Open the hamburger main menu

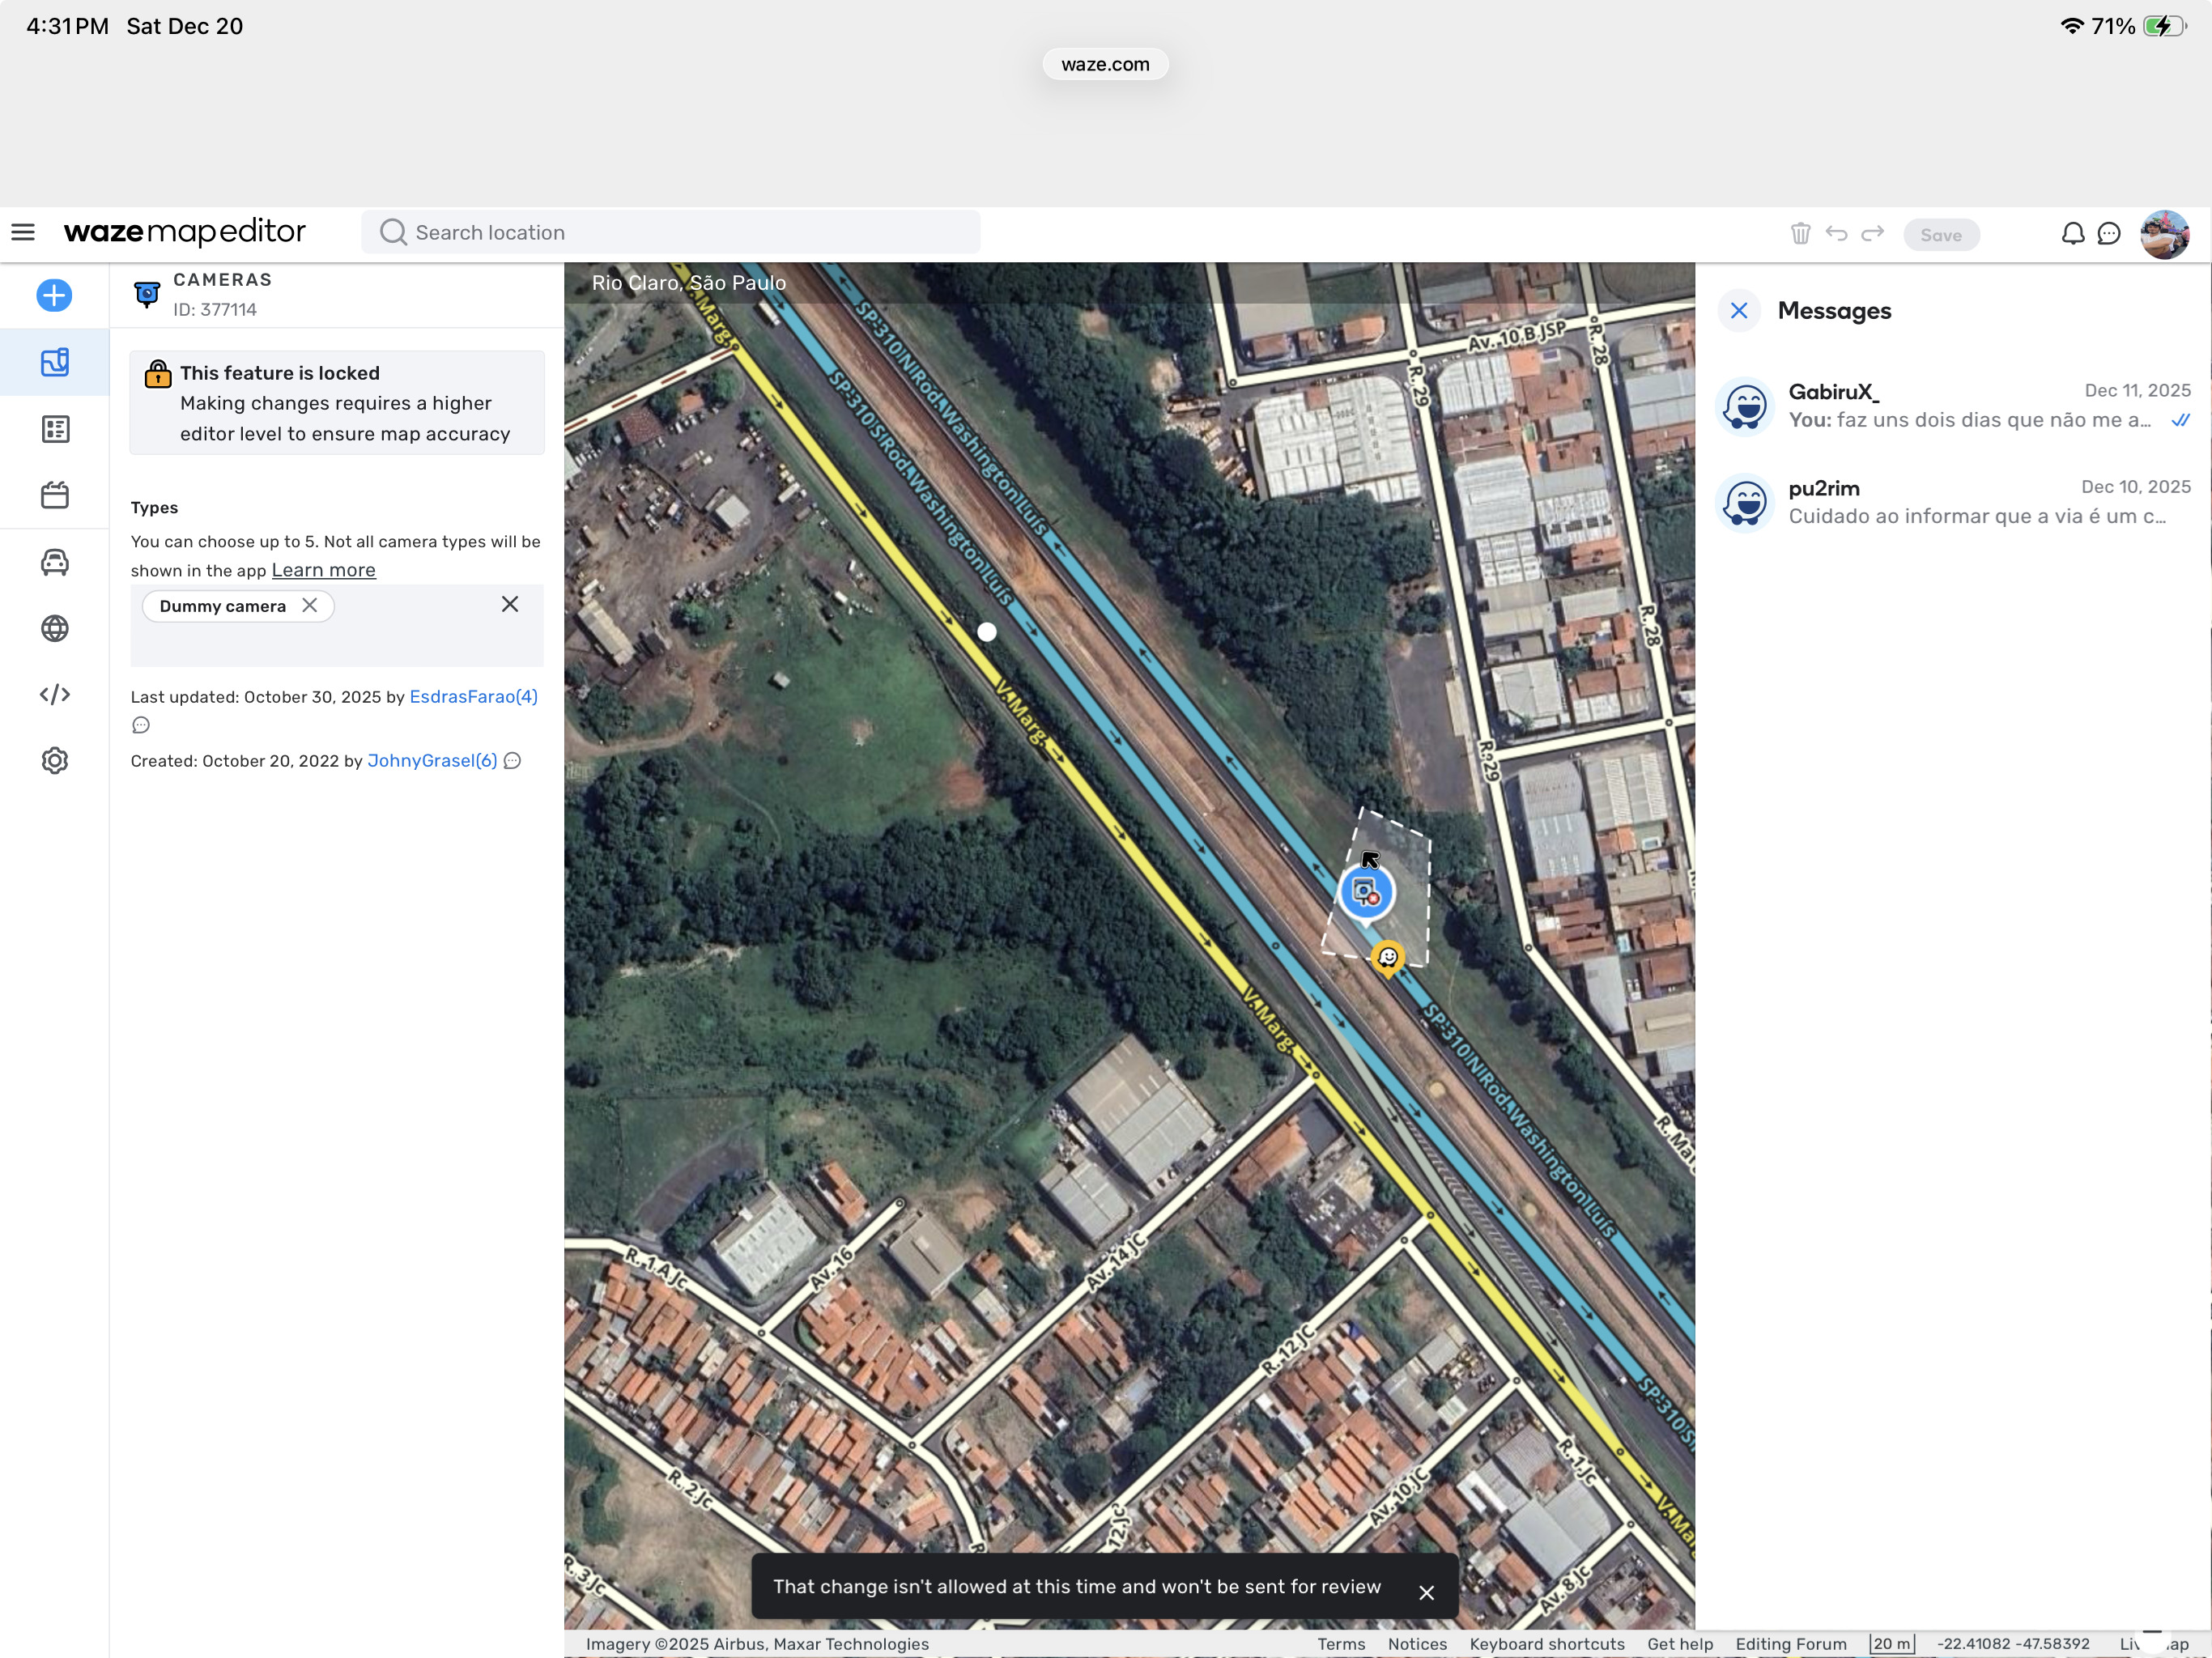point(23,232)
